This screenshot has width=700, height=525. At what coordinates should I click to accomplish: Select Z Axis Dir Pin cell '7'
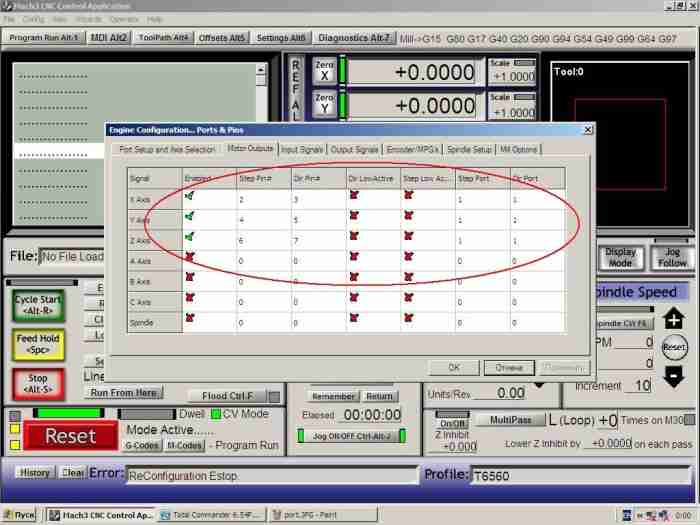point(318,241)
